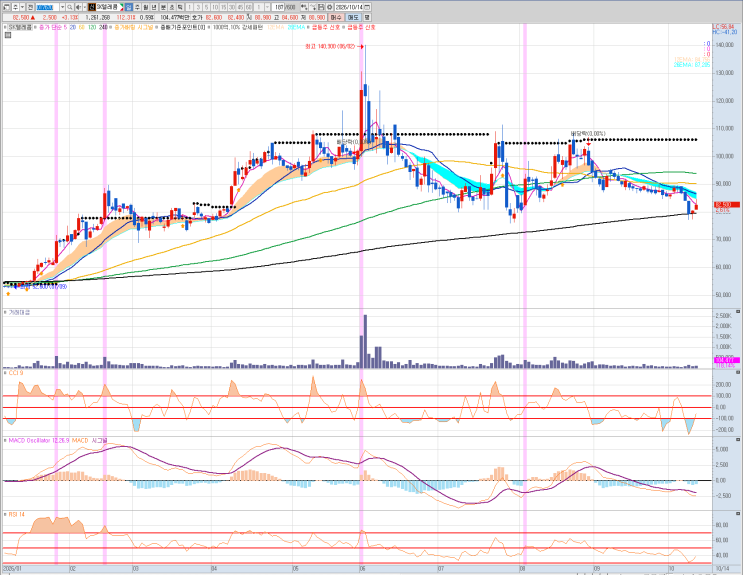The width and height of the screenshot is (743, 575).
Task: Click the speaker sound icon
Action: click(x=78, y=7)
